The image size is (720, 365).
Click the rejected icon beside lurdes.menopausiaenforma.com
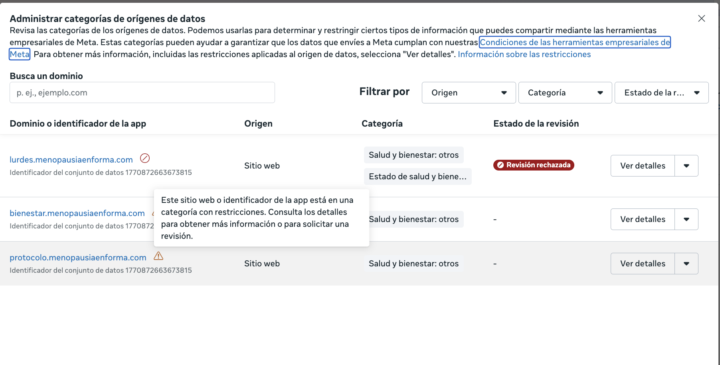(145, 158)
